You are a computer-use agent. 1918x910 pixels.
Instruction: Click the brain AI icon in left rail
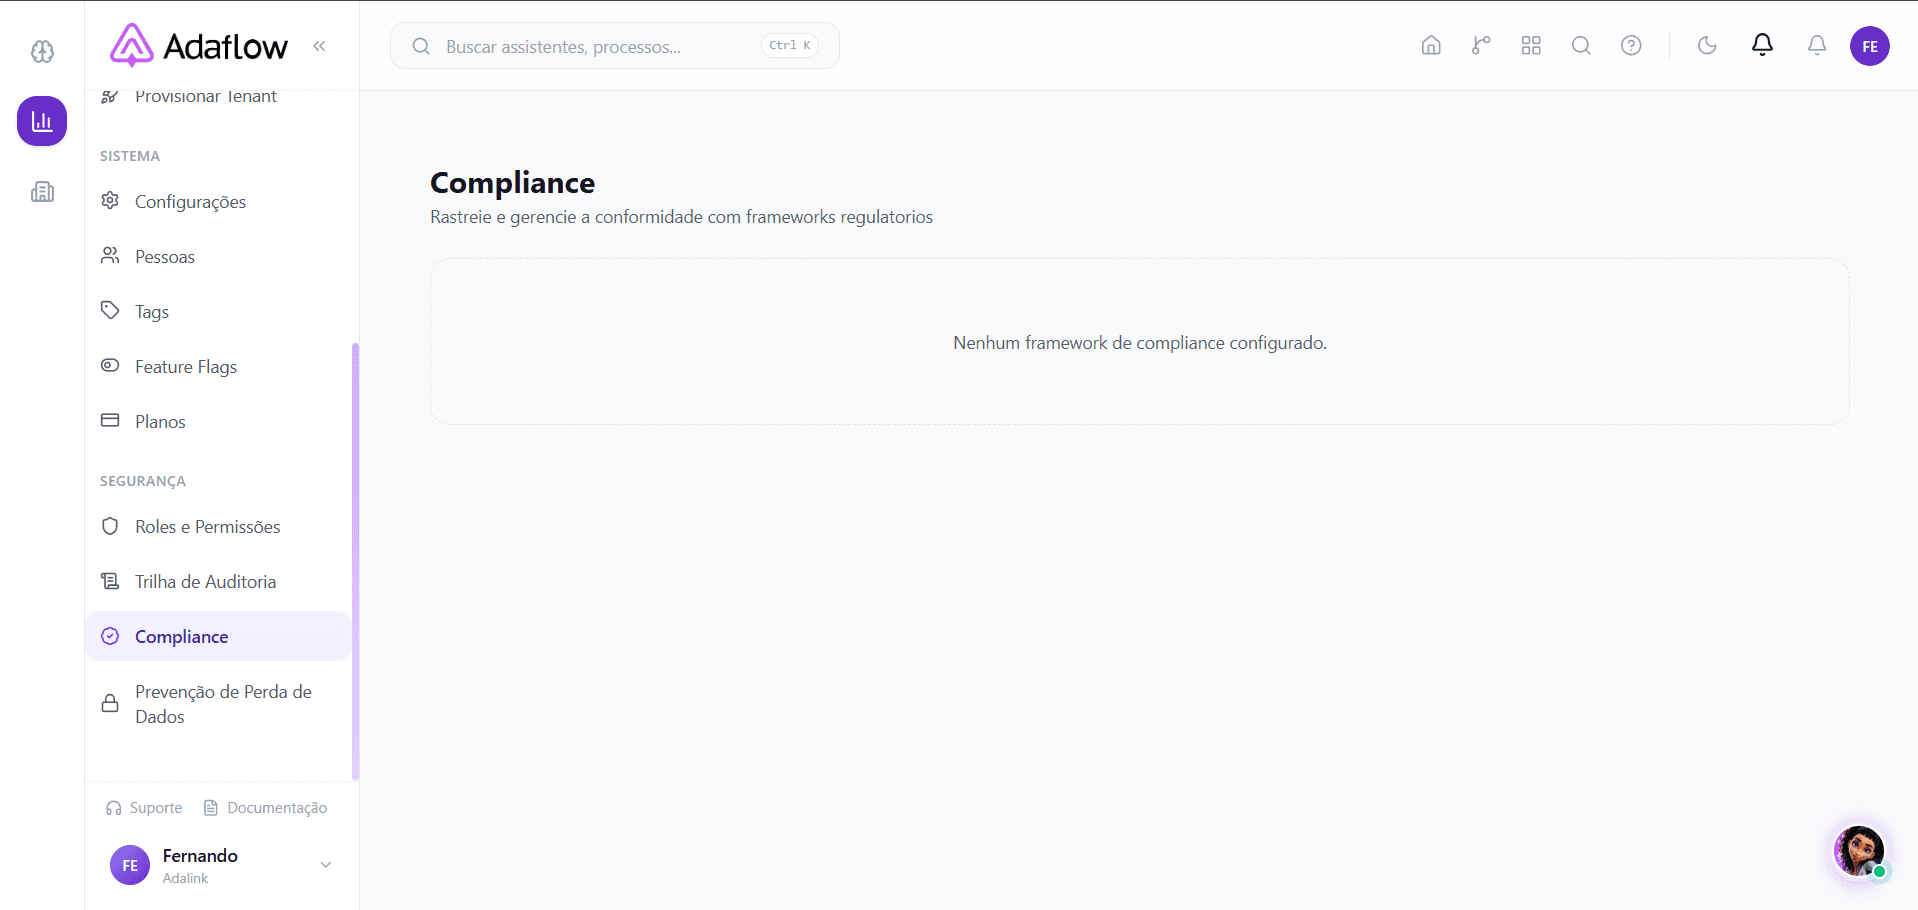(x=42, y=51)
